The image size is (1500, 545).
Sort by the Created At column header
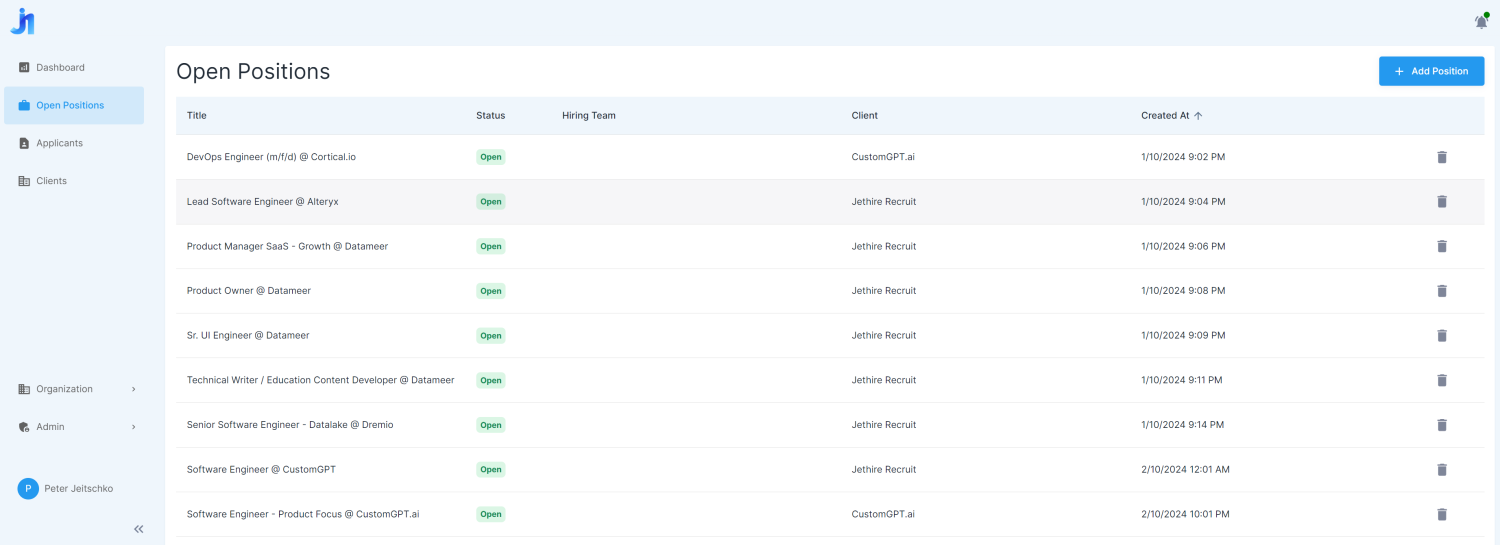click(x=1165, y=116)
